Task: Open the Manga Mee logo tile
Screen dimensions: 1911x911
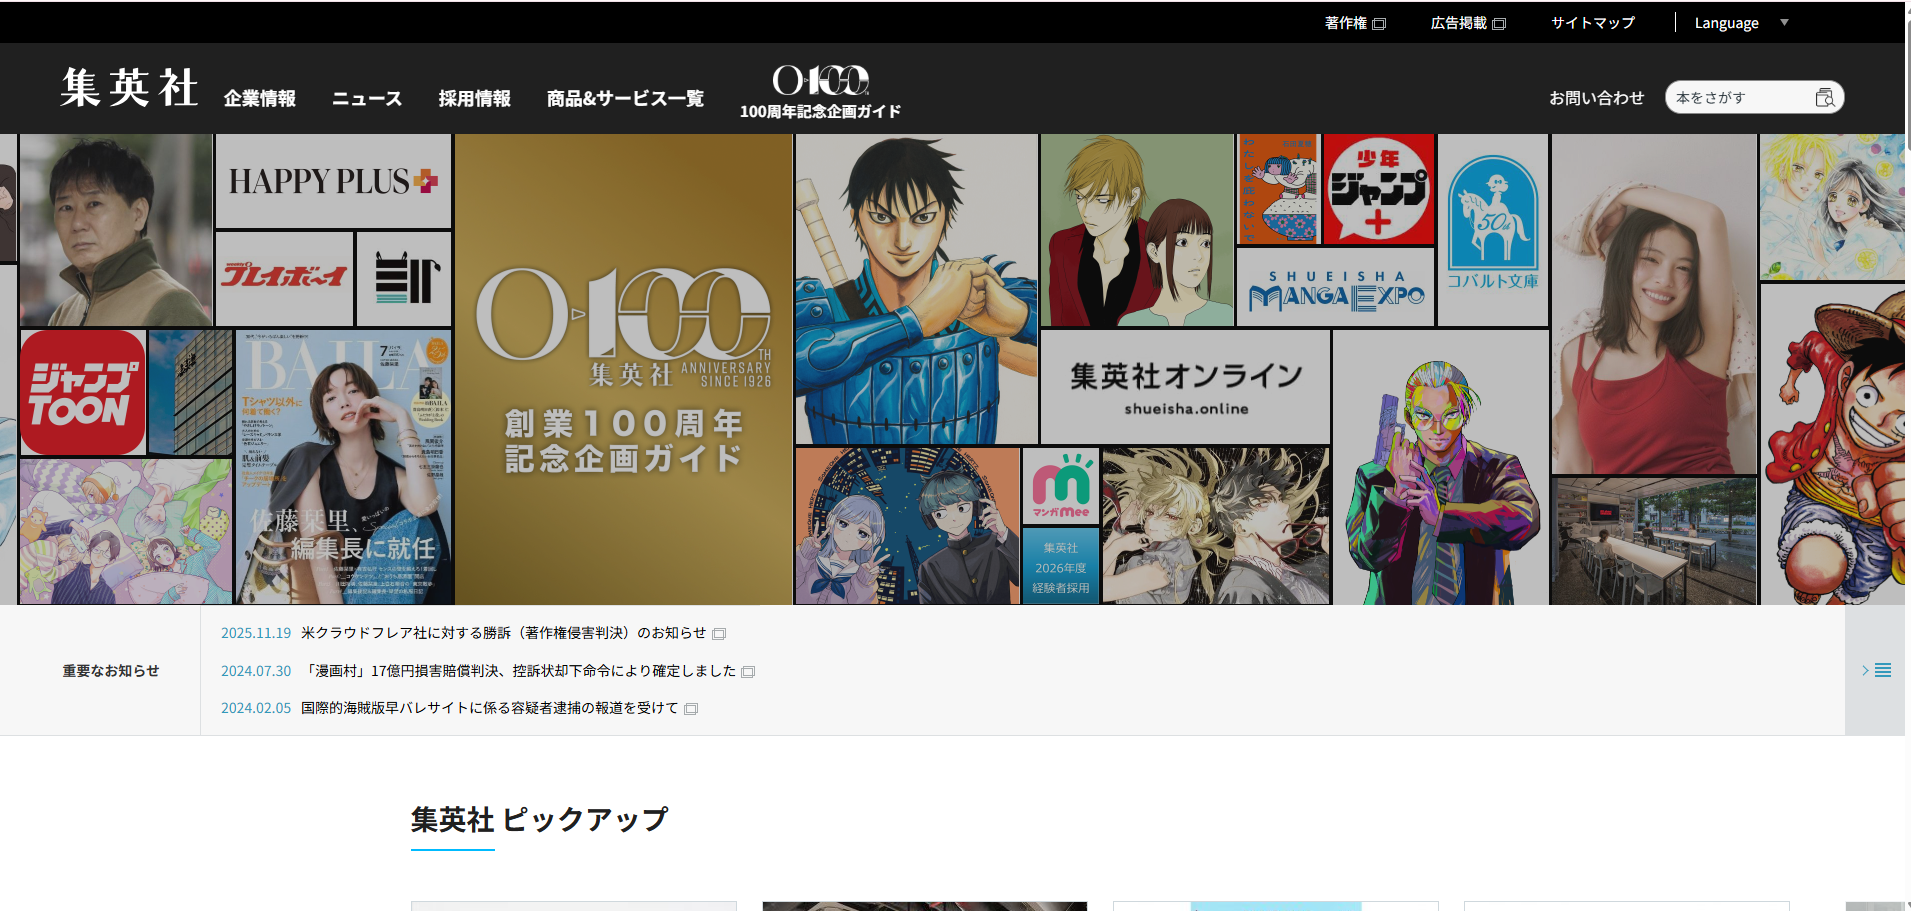Action: tap(1061, 486)
